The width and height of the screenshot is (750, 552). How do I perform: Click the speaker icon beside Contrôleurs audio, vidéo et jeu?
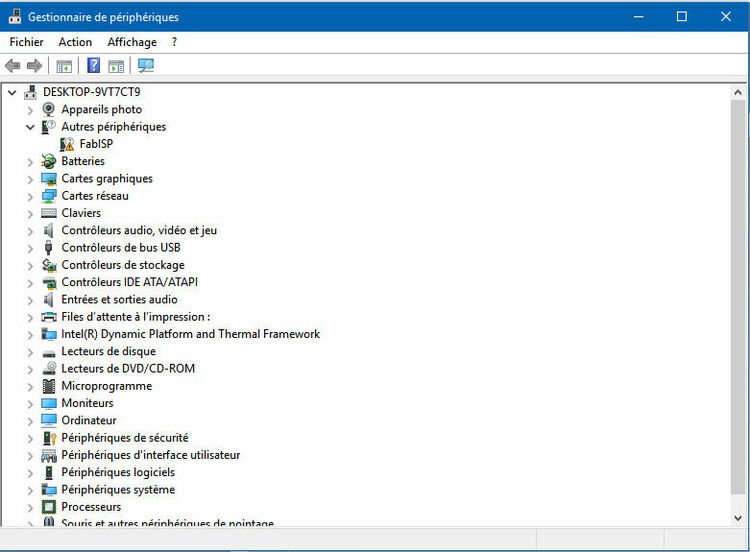pyautogui.click(x=48, y=231)
